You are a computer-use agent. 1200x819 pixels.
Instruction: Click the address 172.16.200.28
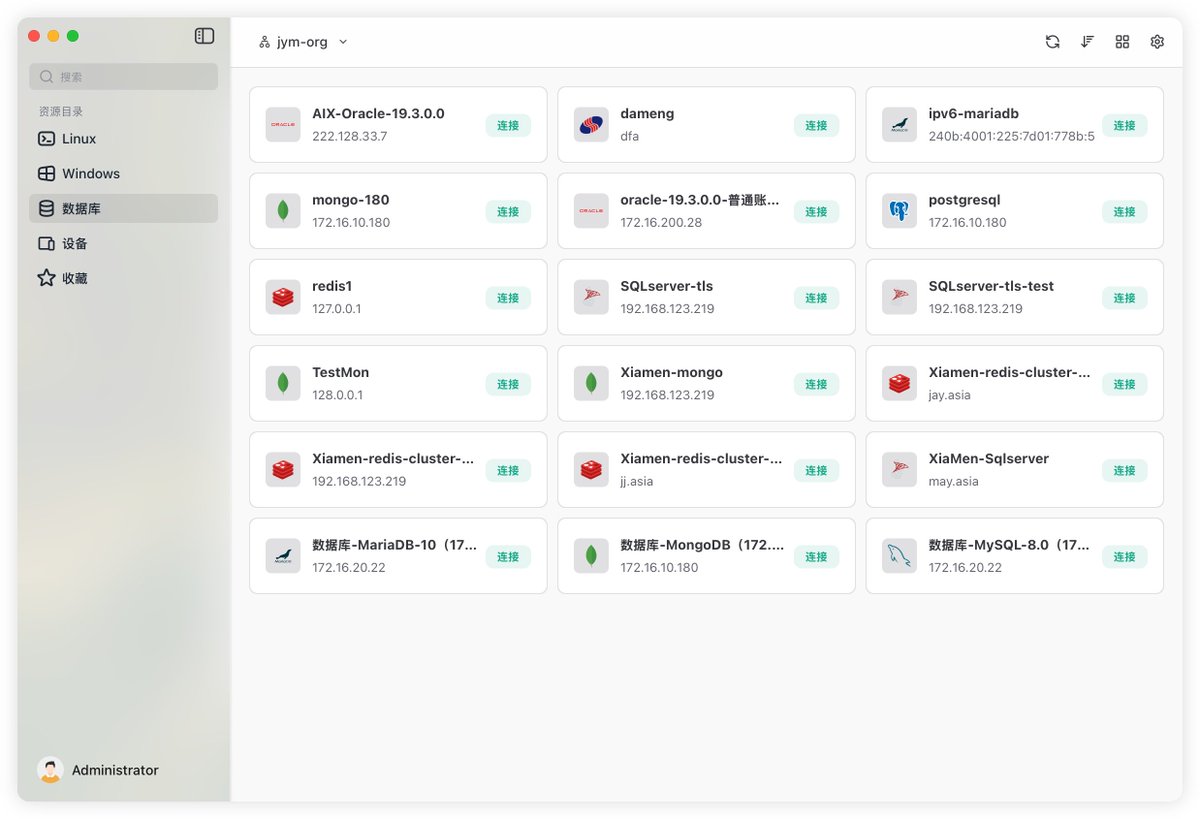(661, 222)
